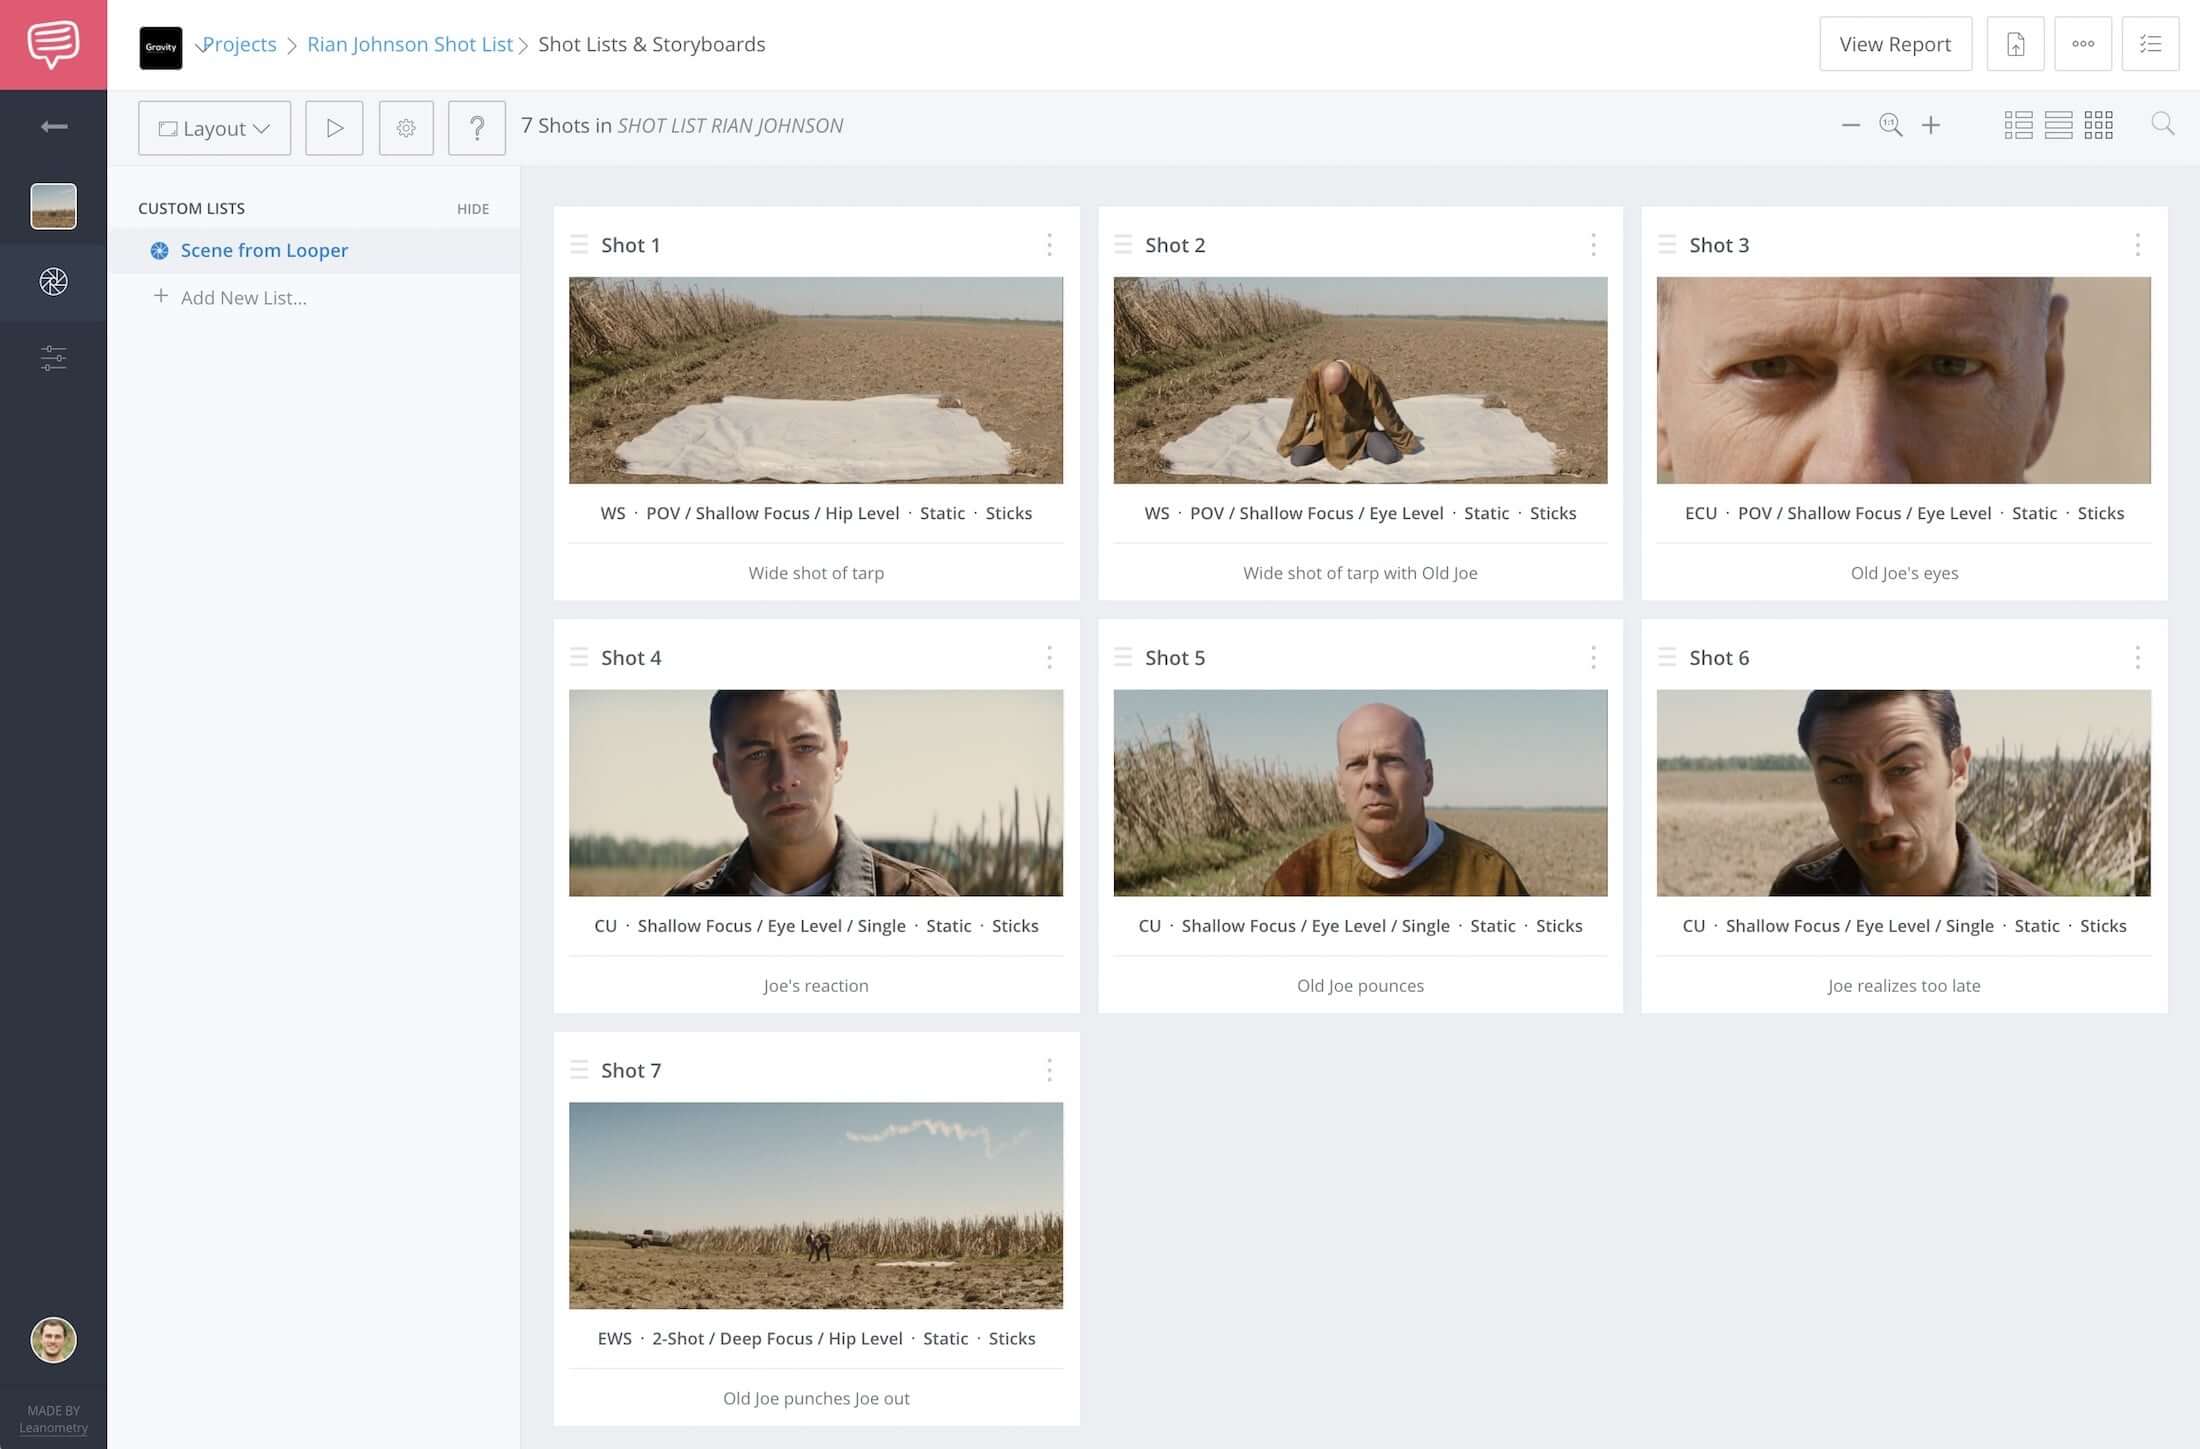The width and height of the screenshot is (2200, 1449).
Task: Hide the Custom Lists panel
Action: click(473, 209)
